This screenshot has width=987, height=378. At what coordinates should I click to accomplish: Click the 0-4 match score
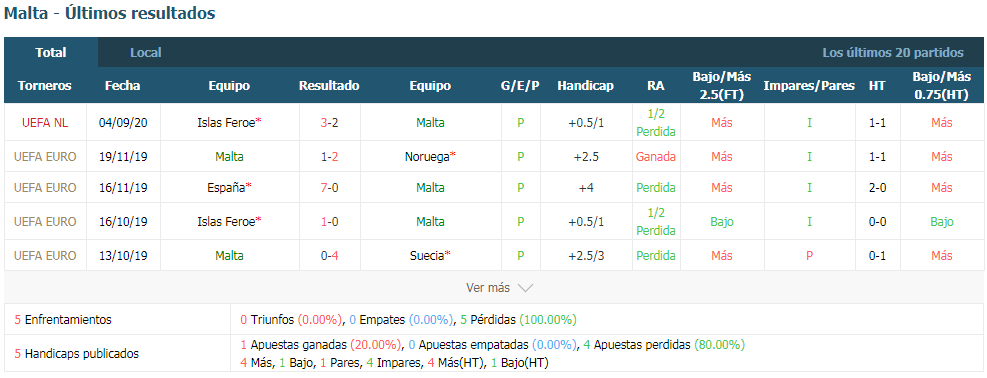pyautogui.click(x=329, y=255)
